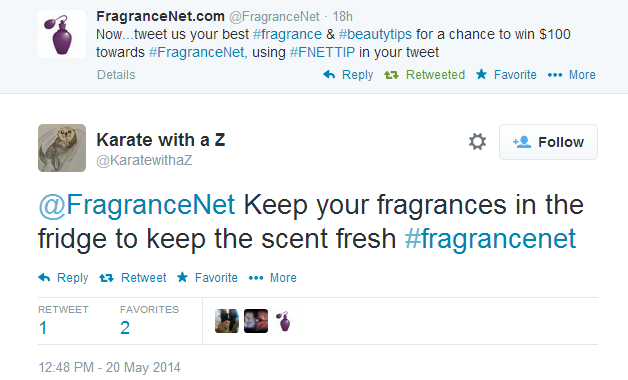The image size is (628, 380).
Task: Click the #fragrancenet hashtag in Karate's tweet
Action: [x=490, y=239]
